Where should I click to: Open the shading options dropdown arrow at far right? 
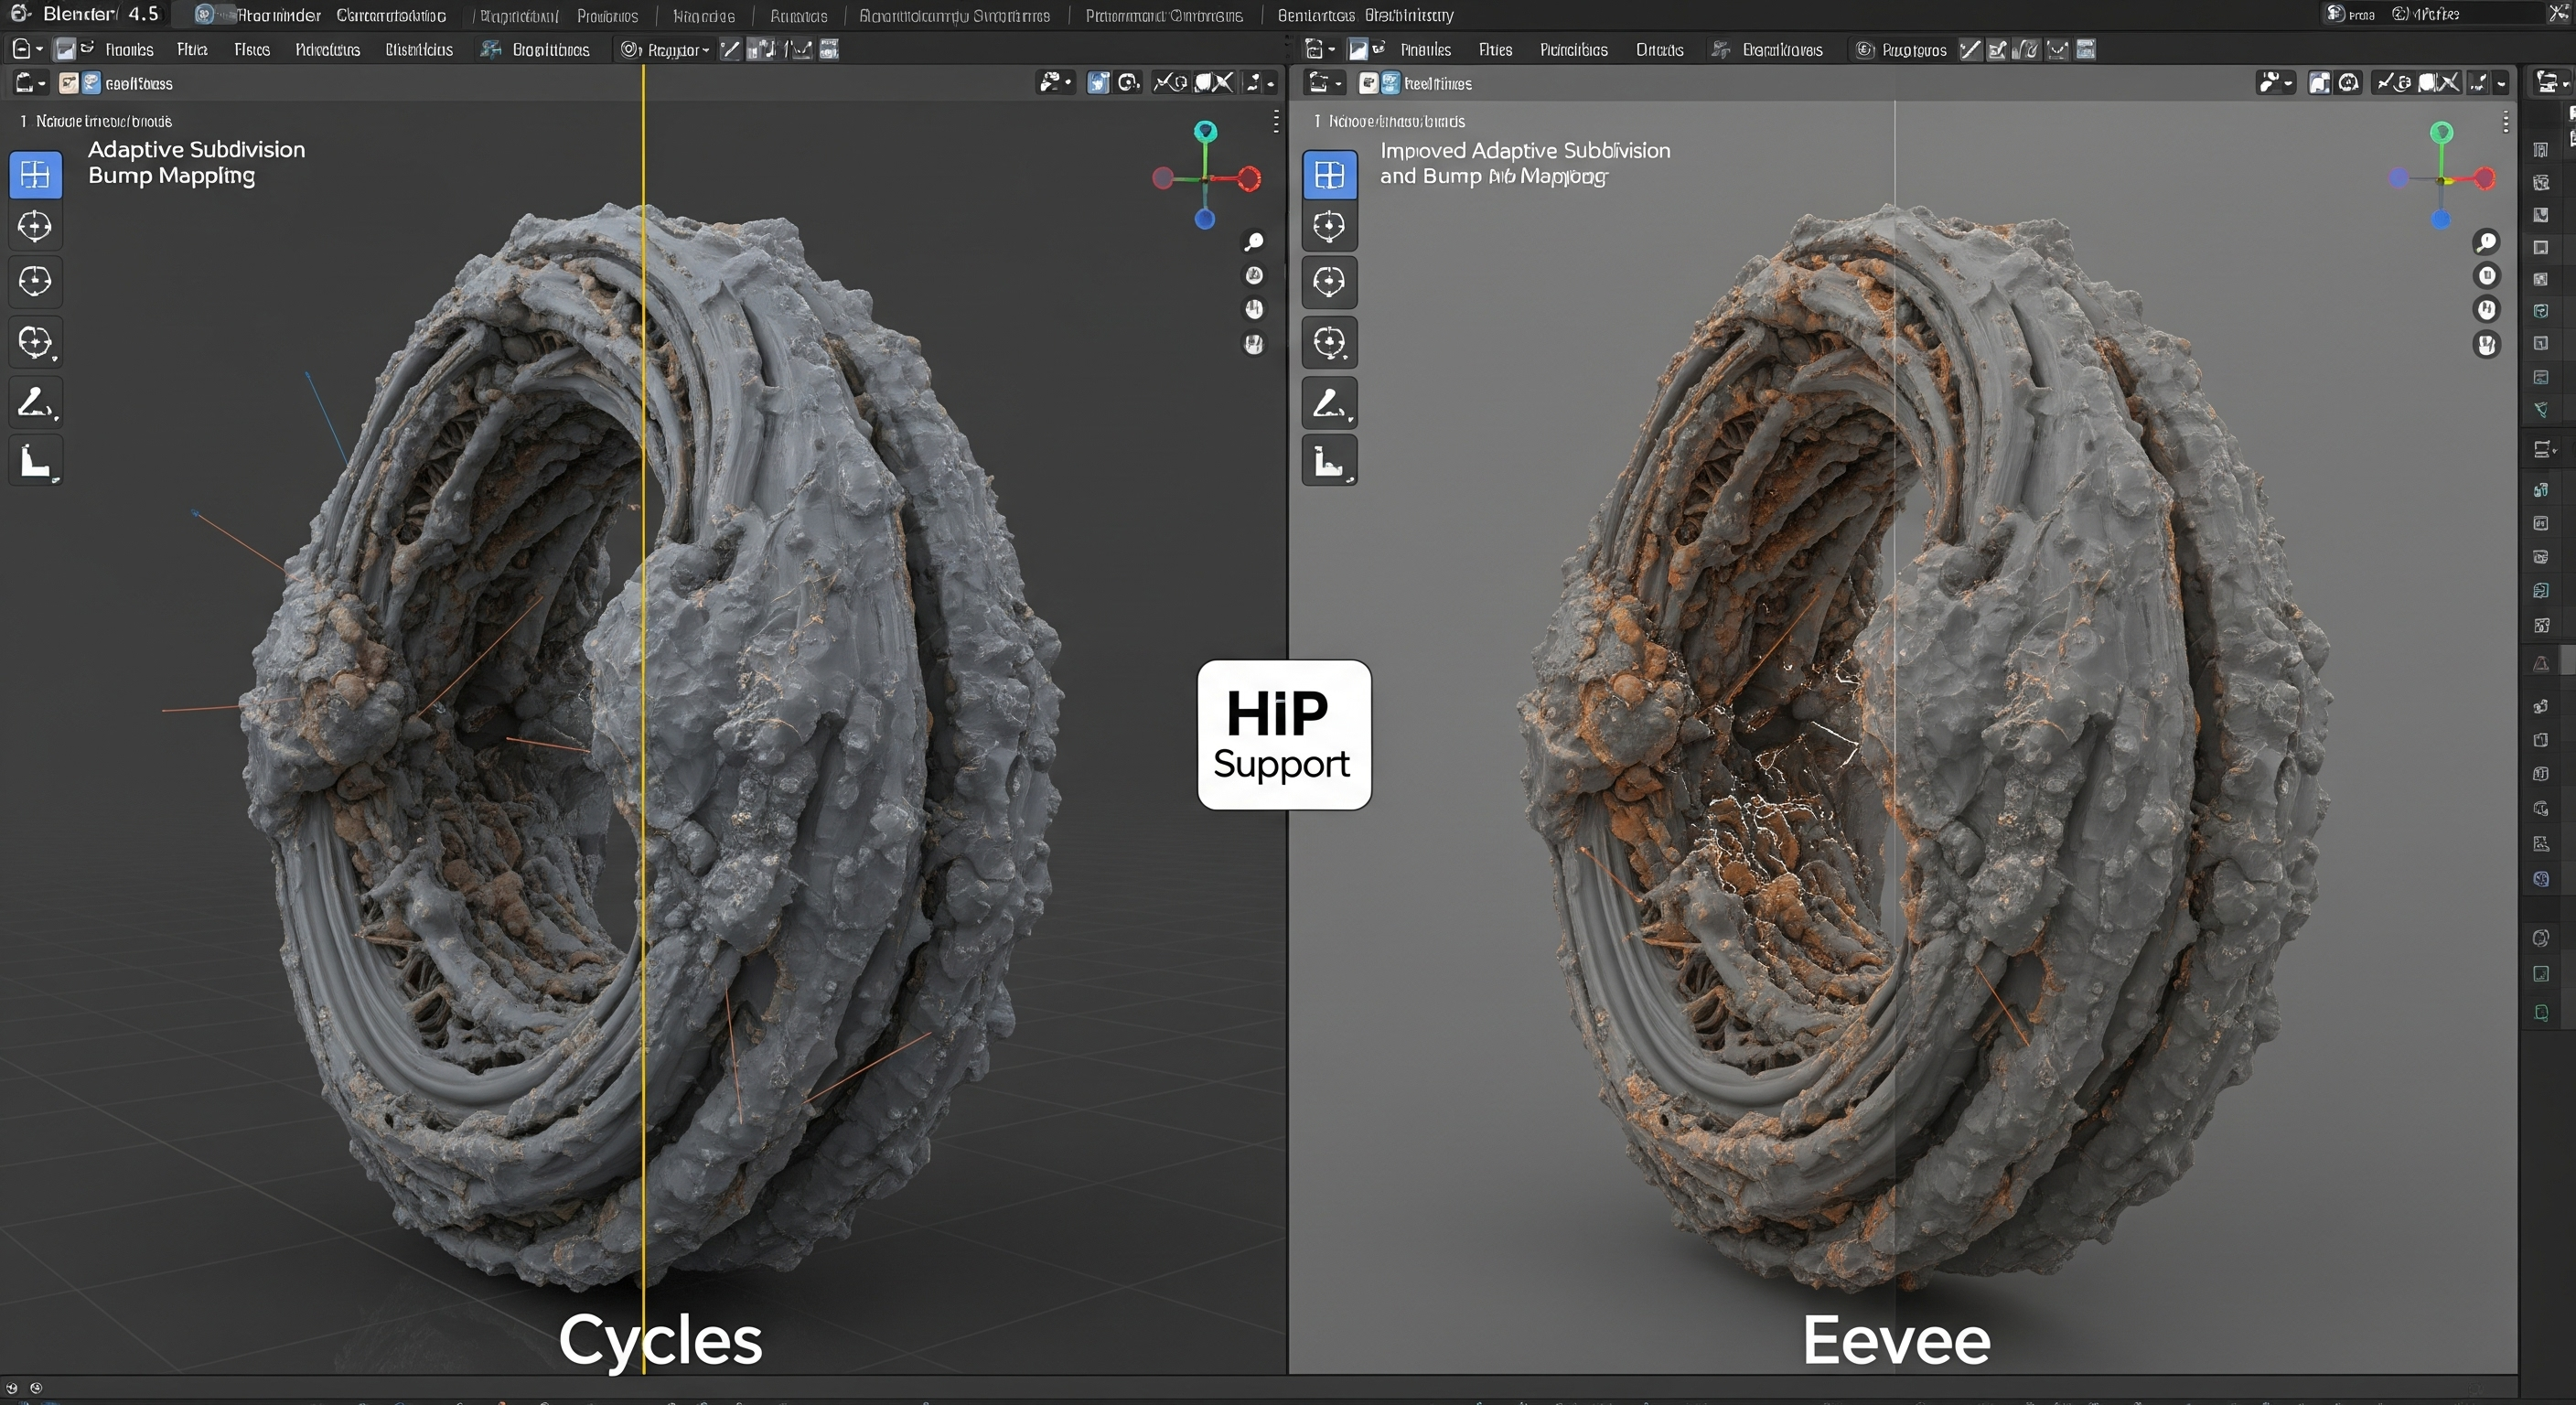point(2504,83)
